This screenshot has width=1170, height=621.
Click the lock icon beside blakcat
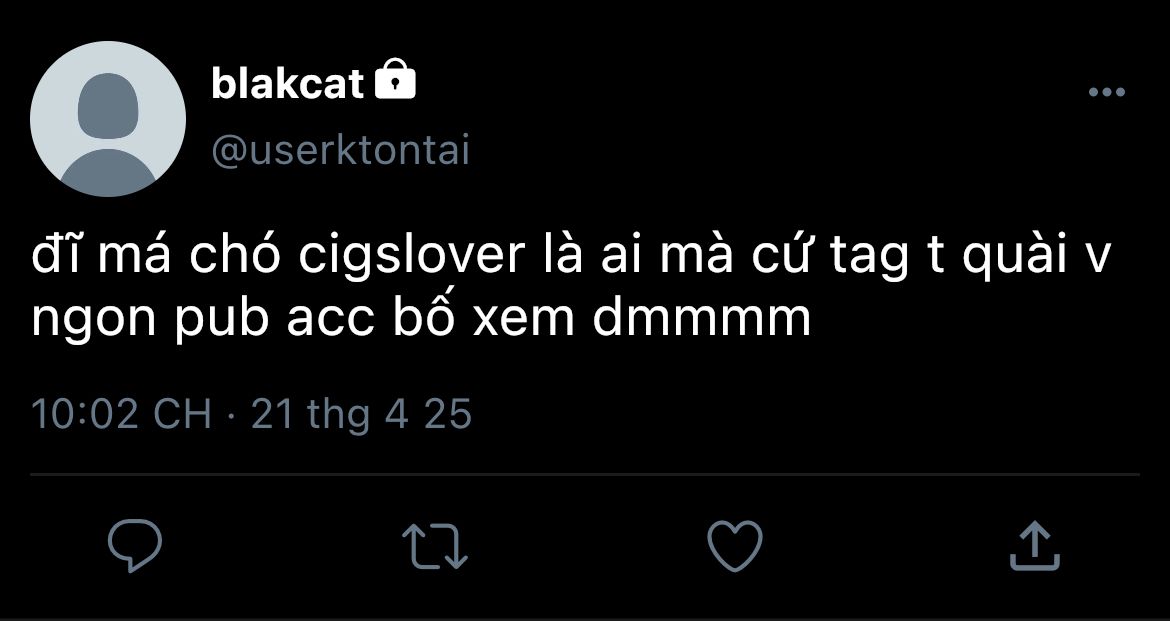[x=395, y=79]
